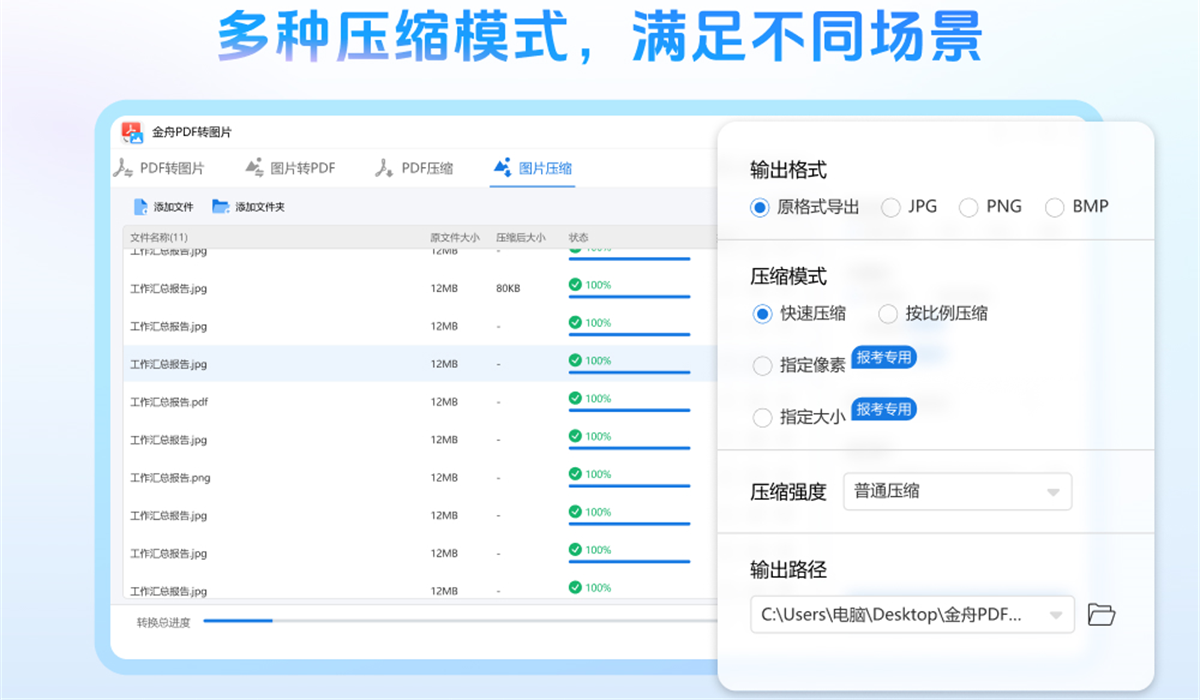The height and width of the screenshot is (700, 1200).
Task: Switch to the PDF压缩 tab
Action: (x=427, y=168)
